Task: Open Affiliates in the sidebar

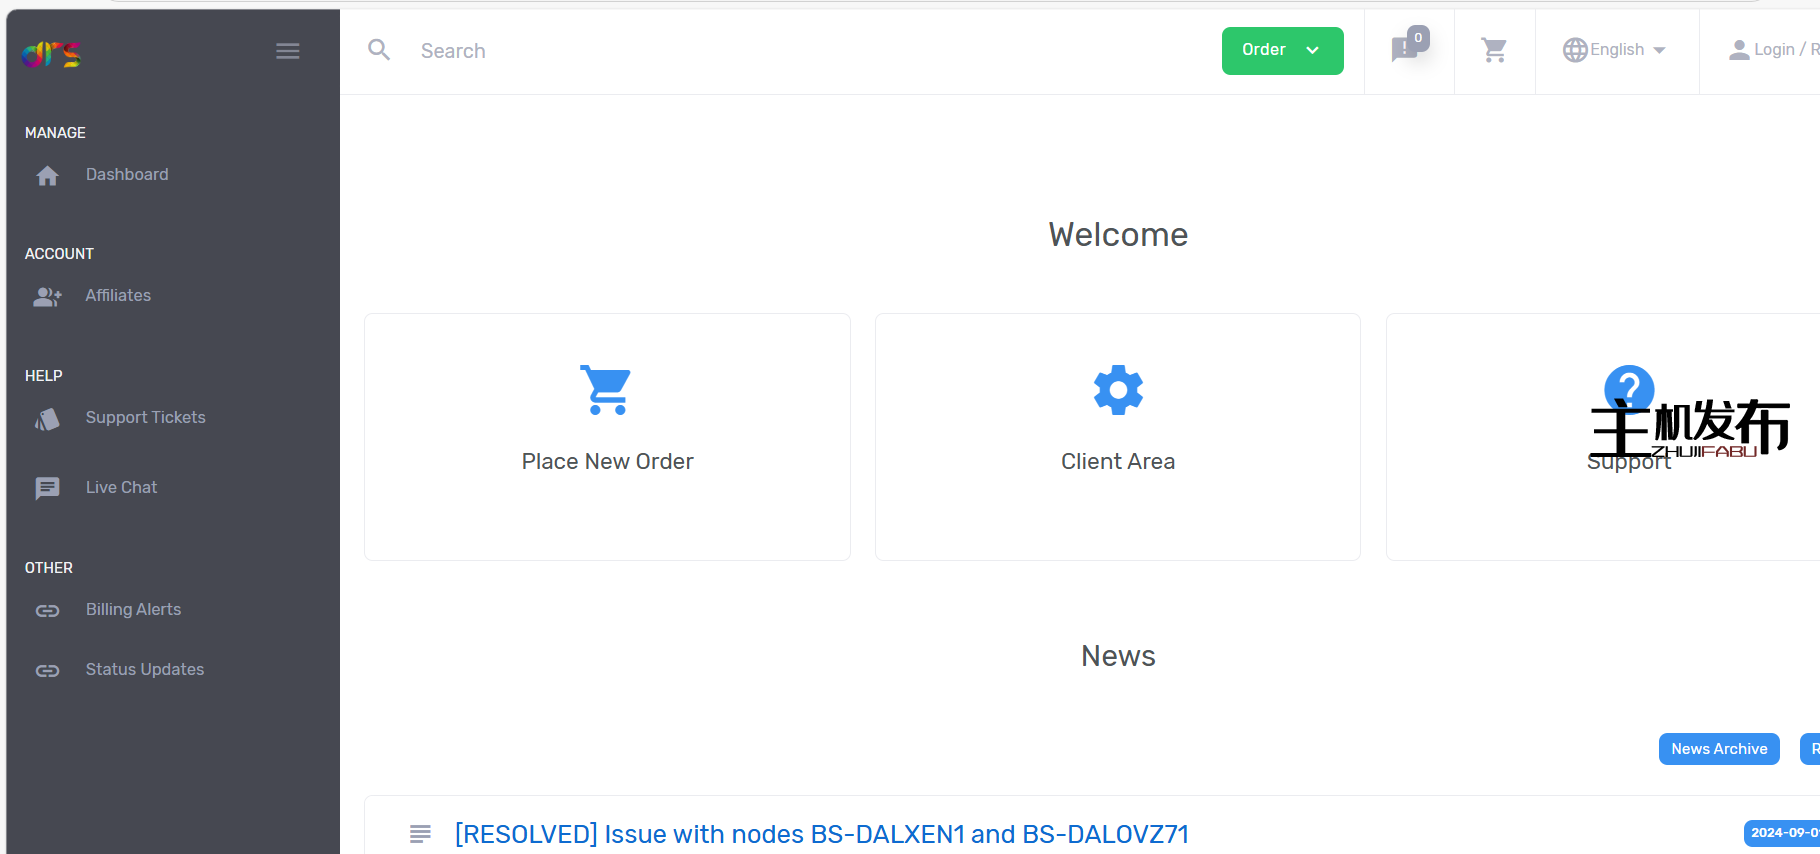Action: [x=118, y=296]
